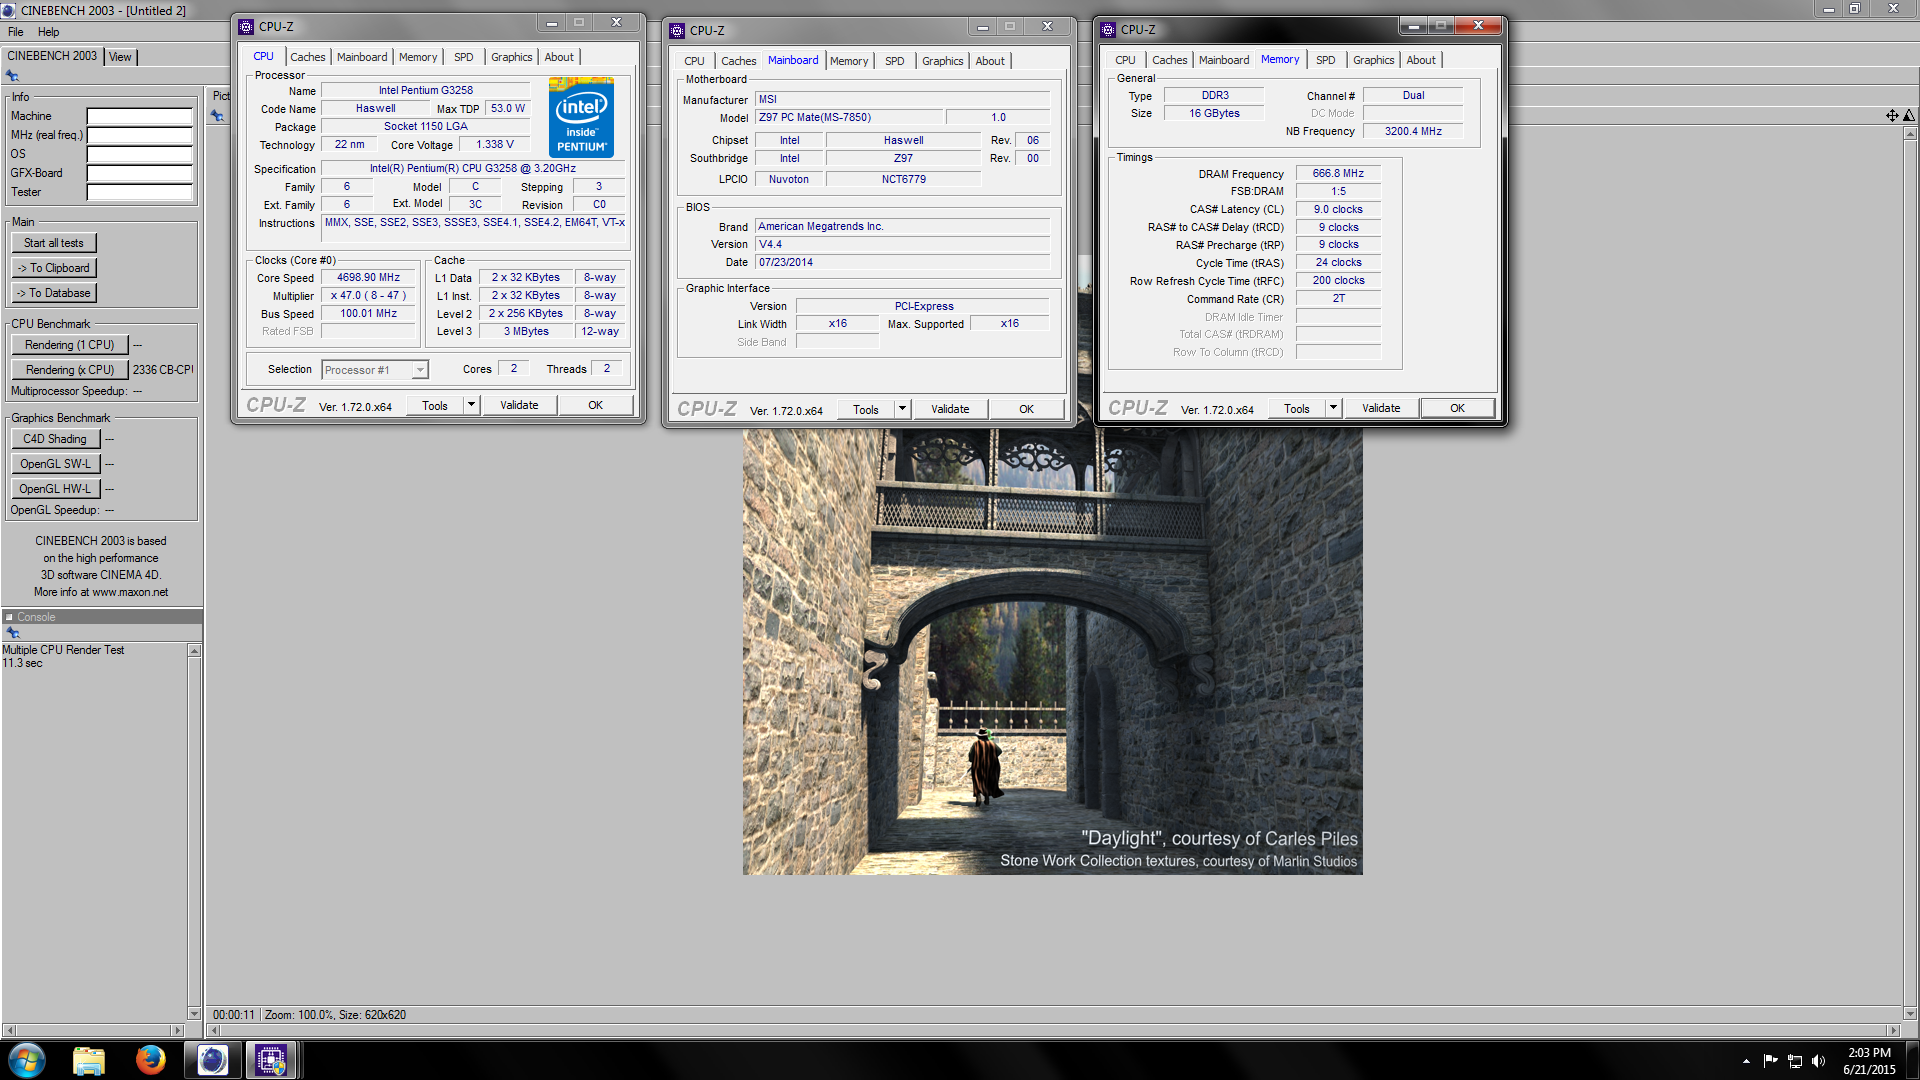Screen dimensions: 1920x1080
Task: Click into the GFX-Board input field
Action: tap(139, 173)
